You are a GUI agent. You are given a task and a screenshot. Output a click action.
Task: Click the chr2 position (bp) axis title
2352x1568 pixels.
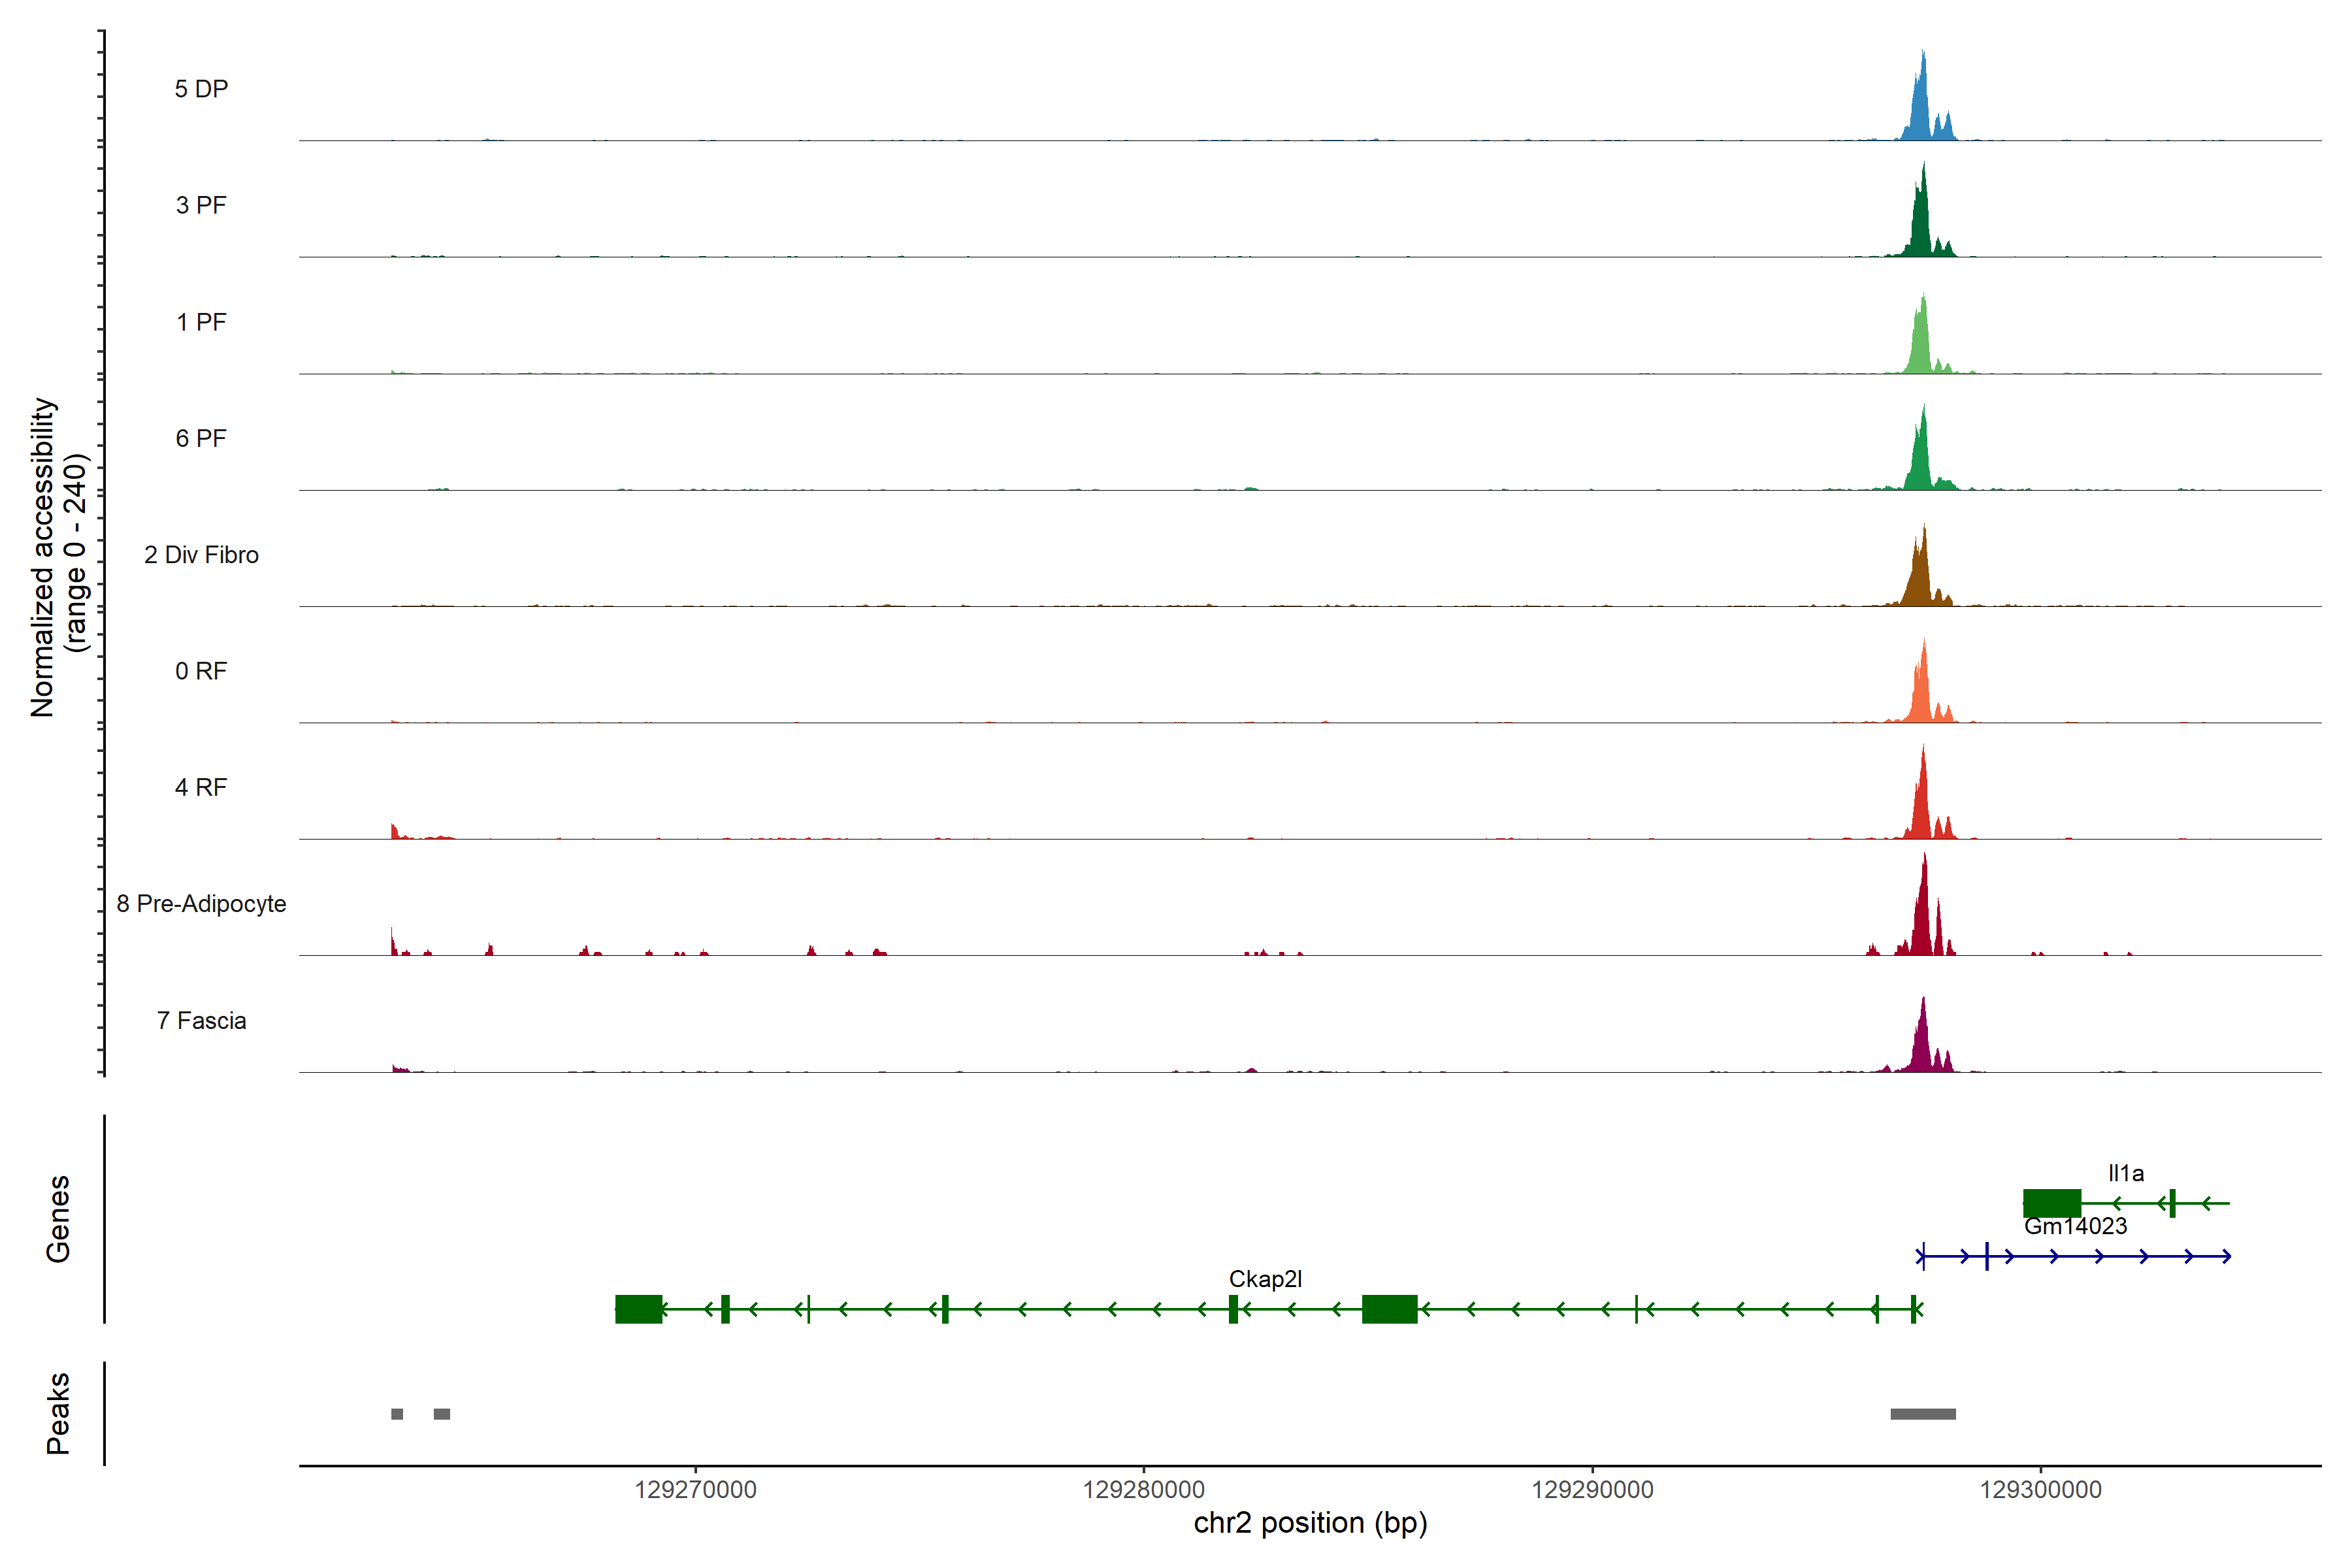(x=1310, y=1523)
